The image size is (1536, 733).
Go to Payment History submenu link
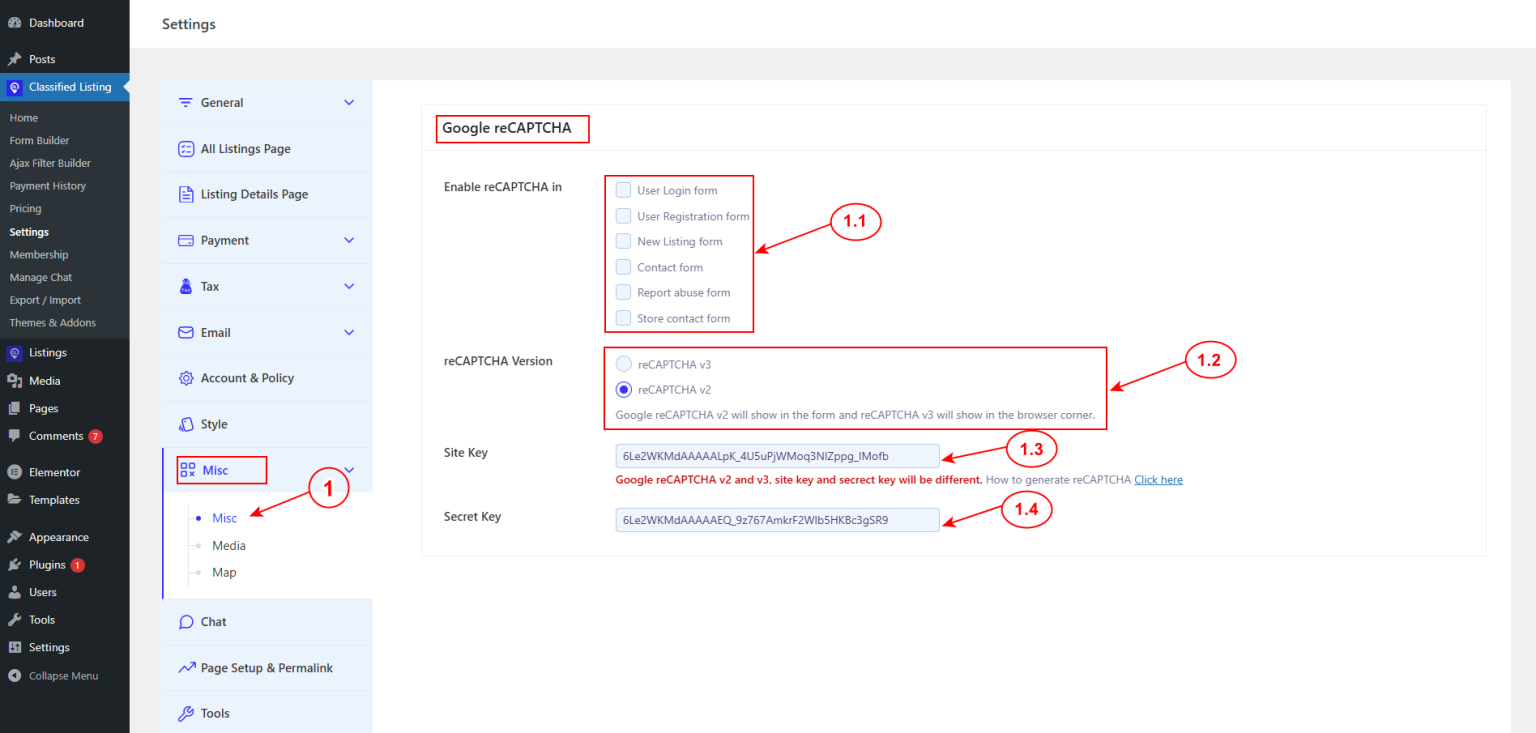pyautogui.click(x=48, y=186)
